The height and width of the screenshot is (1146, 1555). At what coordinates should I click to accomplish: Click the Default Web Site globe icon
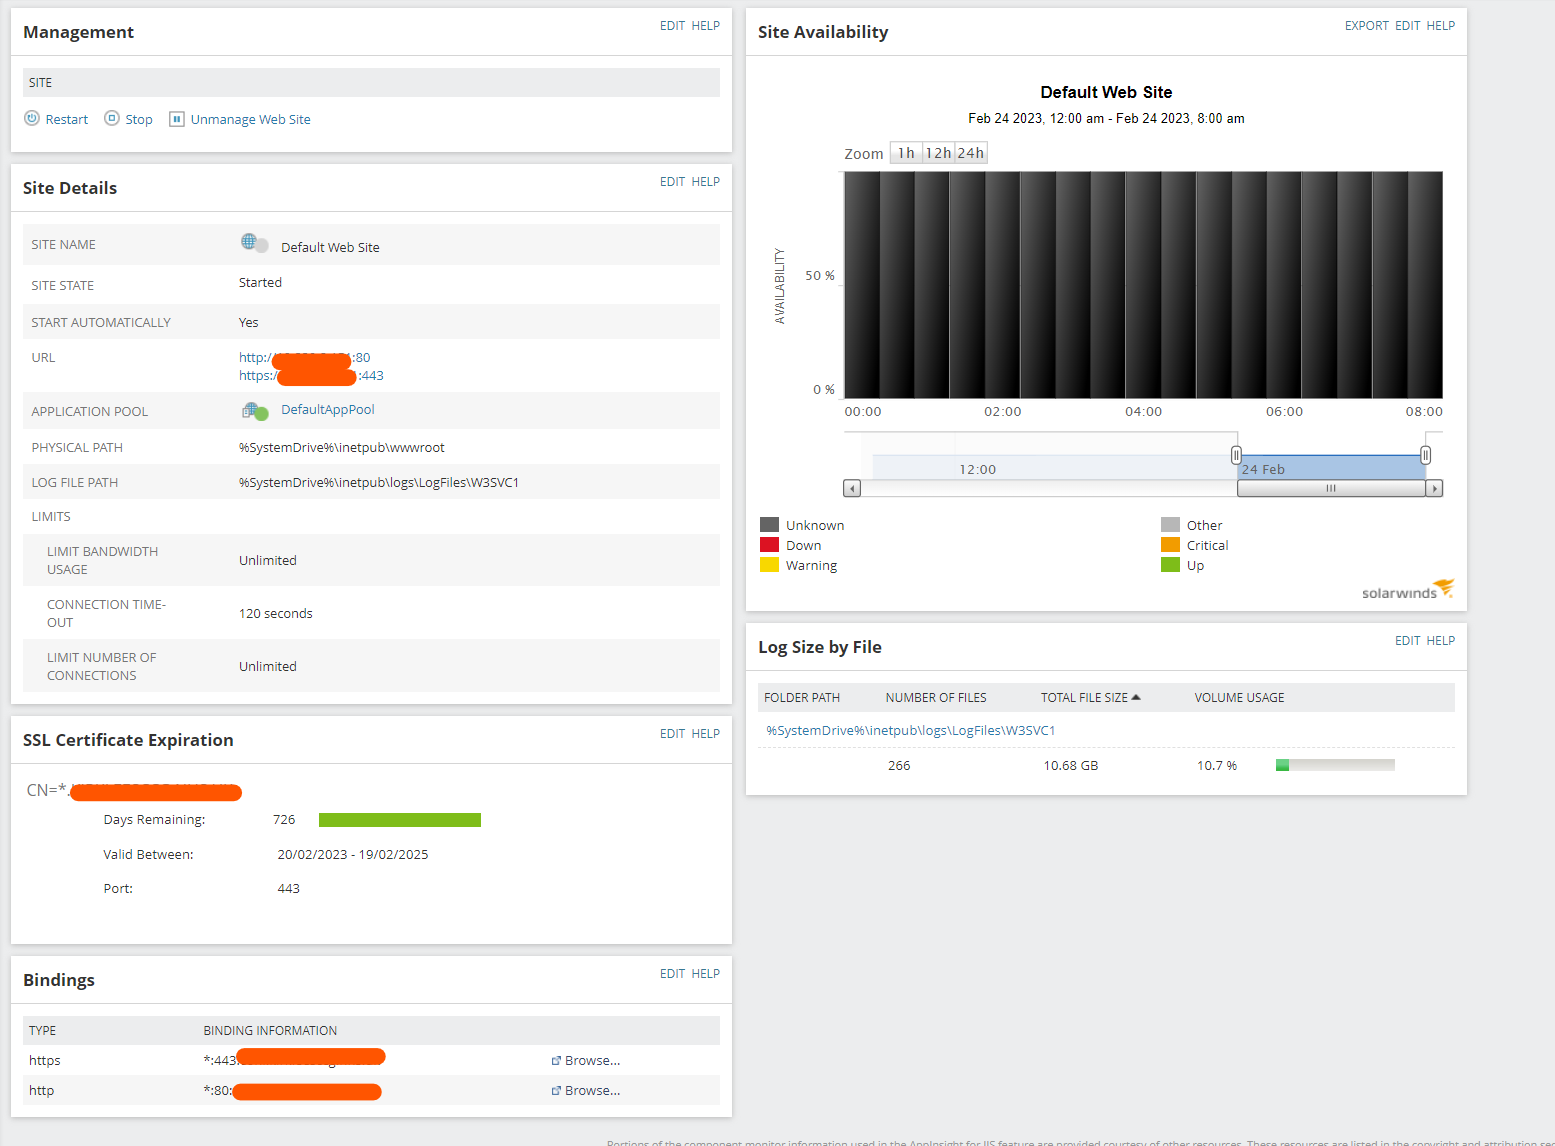click(x=255, y=243)
